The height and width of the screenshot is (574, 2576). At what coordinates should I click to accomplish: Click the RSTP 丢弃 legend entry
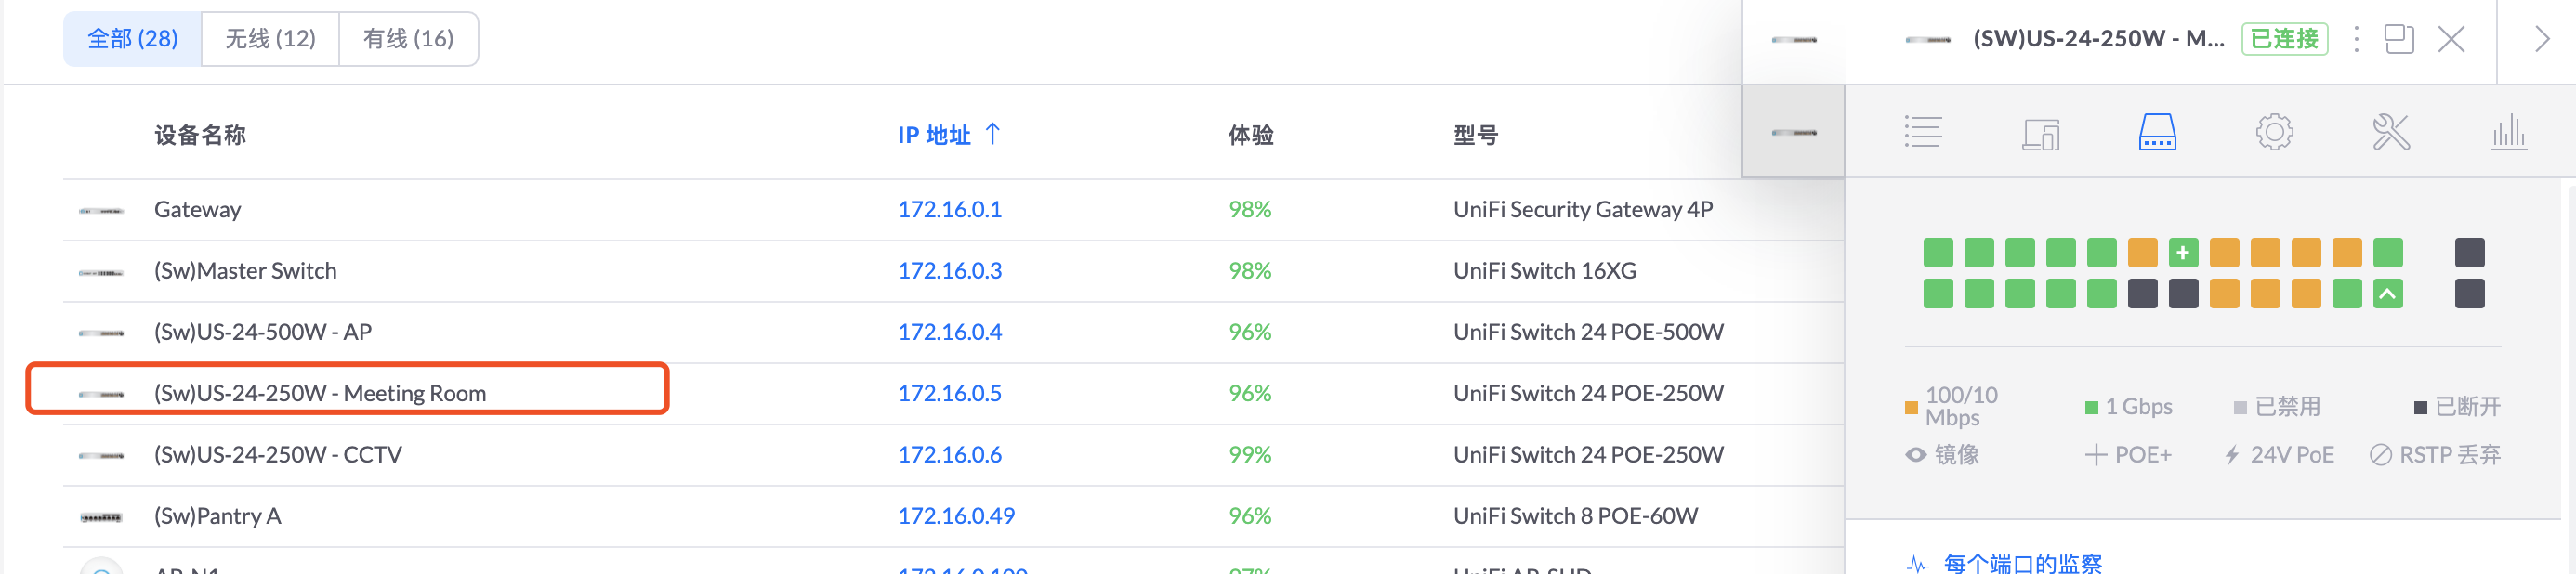[2435, 455]
